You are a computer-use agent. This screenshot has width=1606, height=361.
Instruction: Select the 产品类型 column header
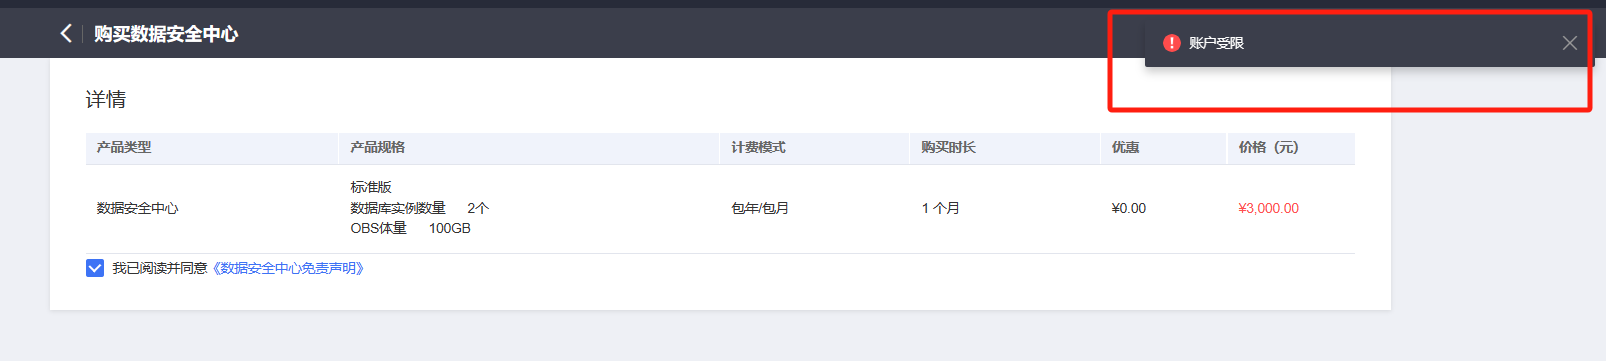(124, 147)
